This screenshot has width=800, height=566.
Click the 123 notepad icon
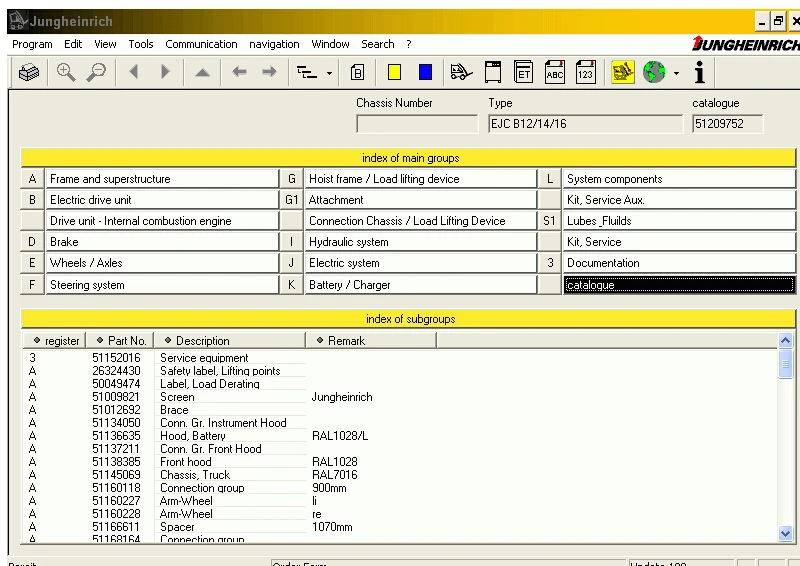pyautogui.click(x=585, y=72)
